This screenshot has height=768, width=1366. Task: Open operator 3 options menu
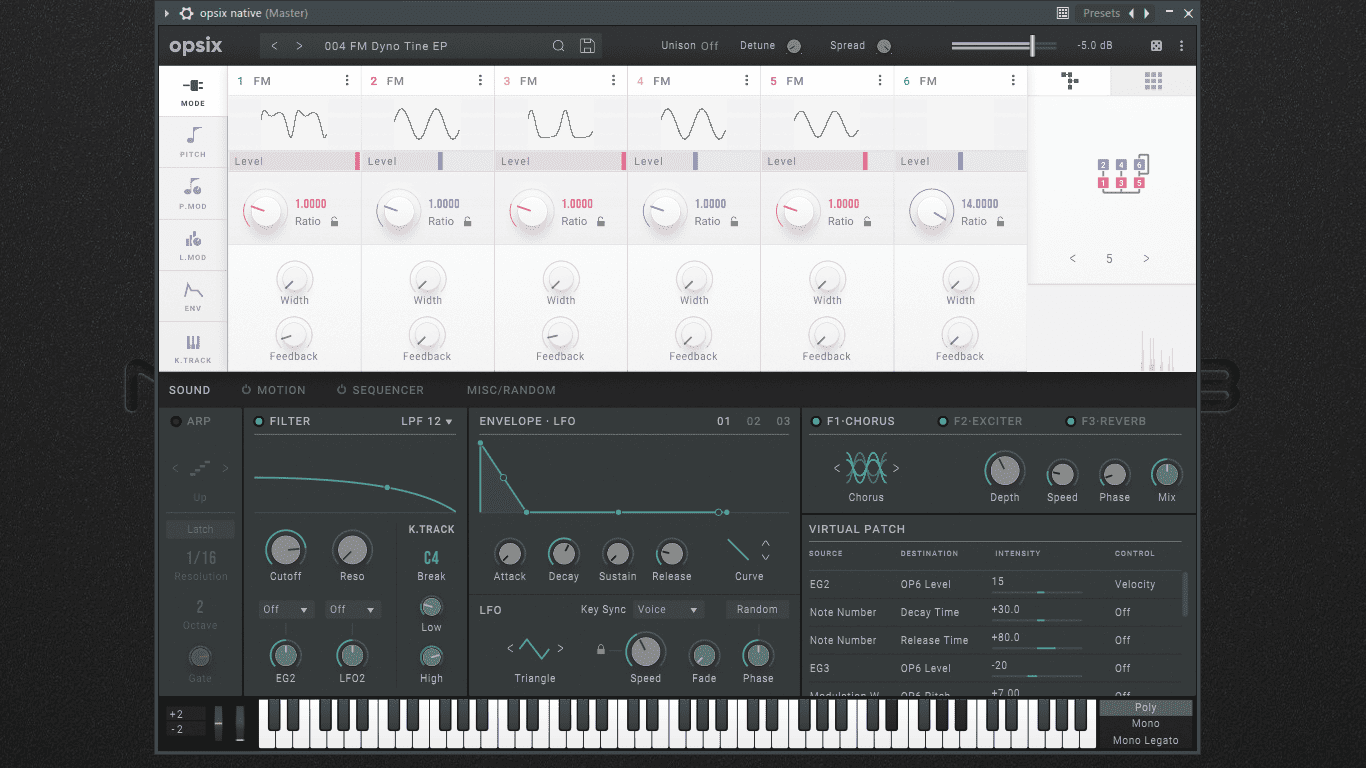[613, 81]
